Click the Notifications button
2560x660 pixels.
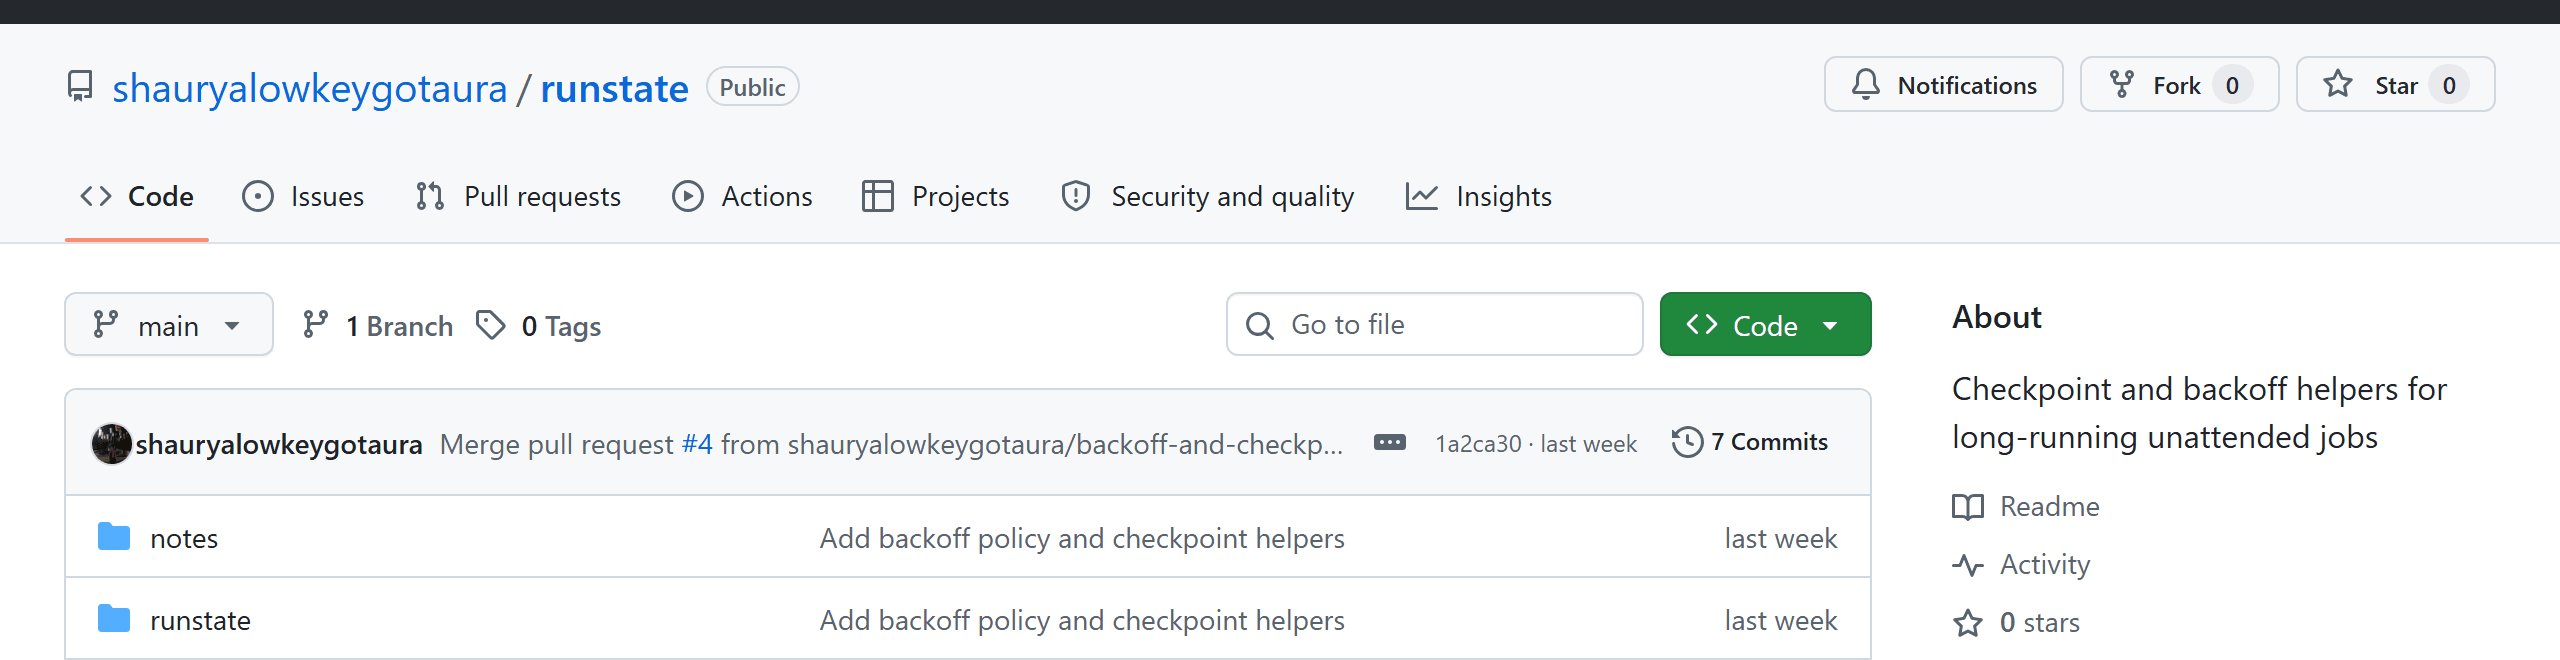tap(1944, 85)
